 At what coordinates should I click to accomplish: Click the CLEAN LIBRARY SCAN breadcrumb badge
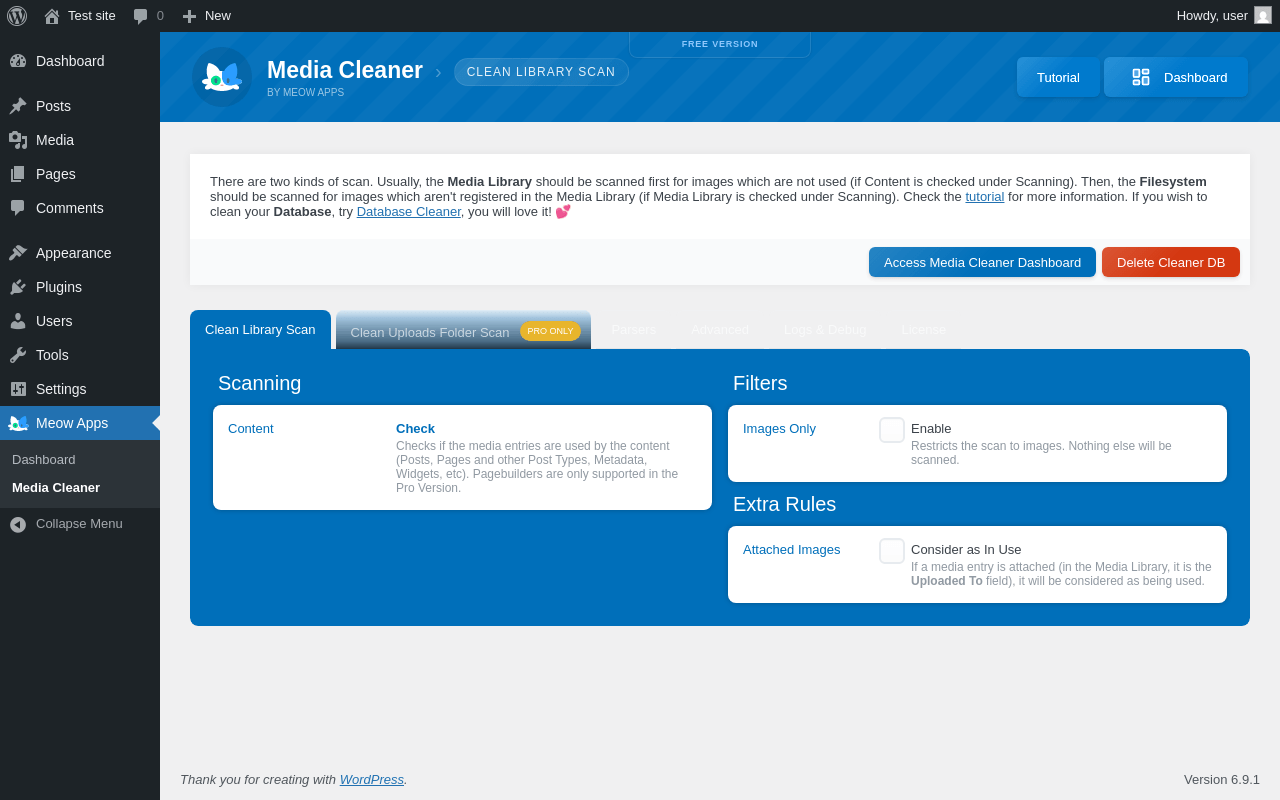click(541, 72)
